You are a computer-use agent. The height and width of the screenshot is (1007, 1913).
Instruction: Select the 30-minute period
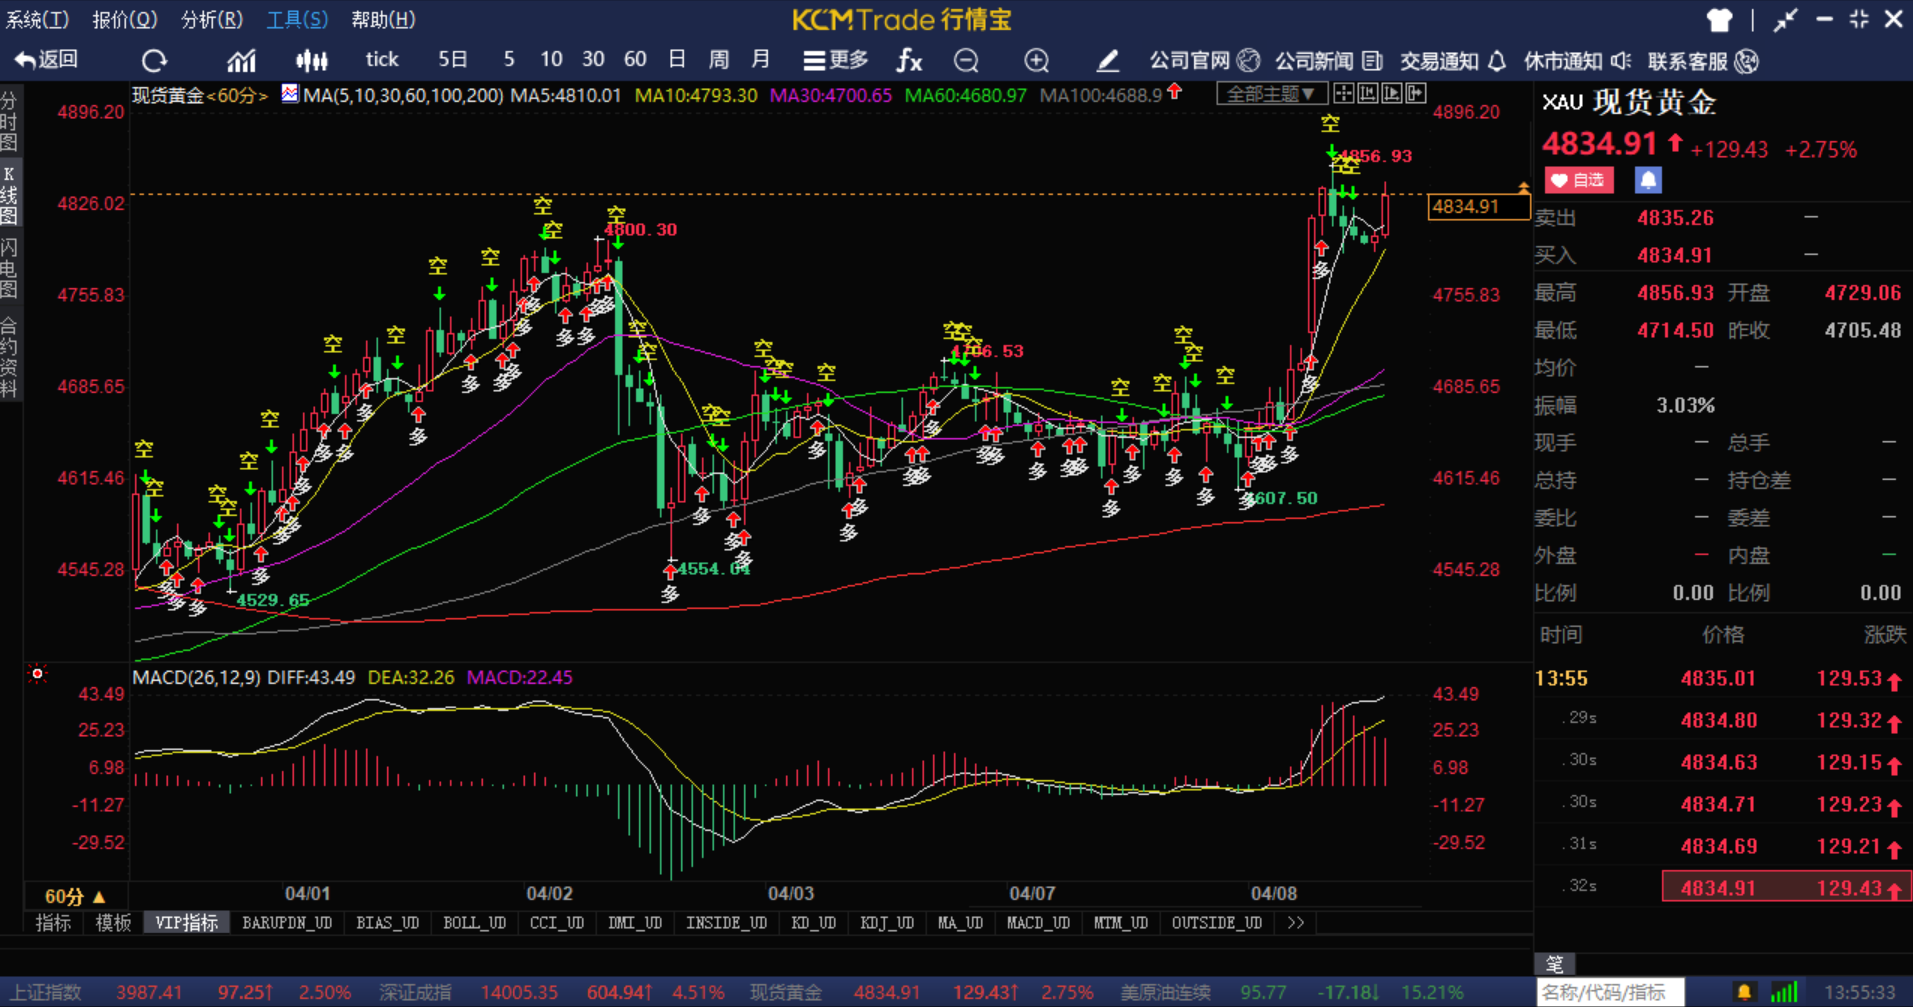tap(593, 60)
